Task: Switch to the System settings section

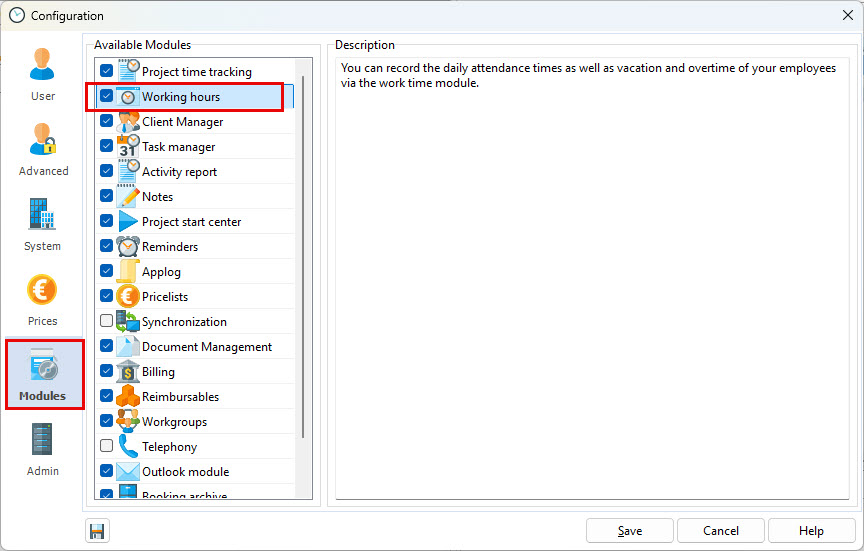Action: click(x=42, y=223)
